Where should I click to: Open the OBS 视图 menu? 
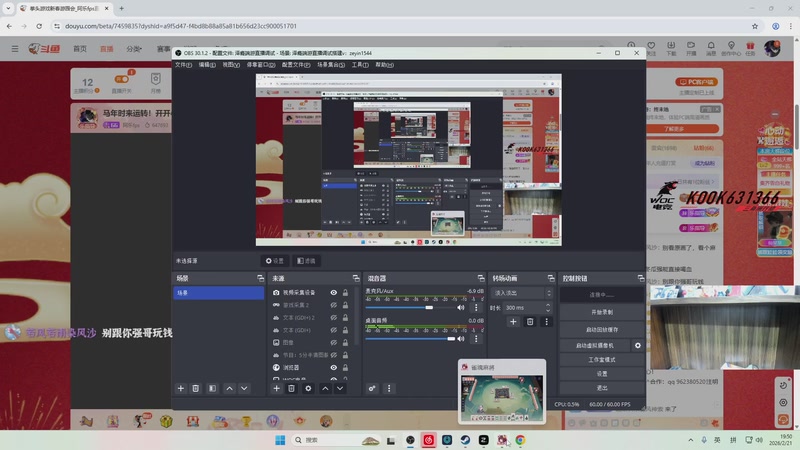[x=231, y=65]
